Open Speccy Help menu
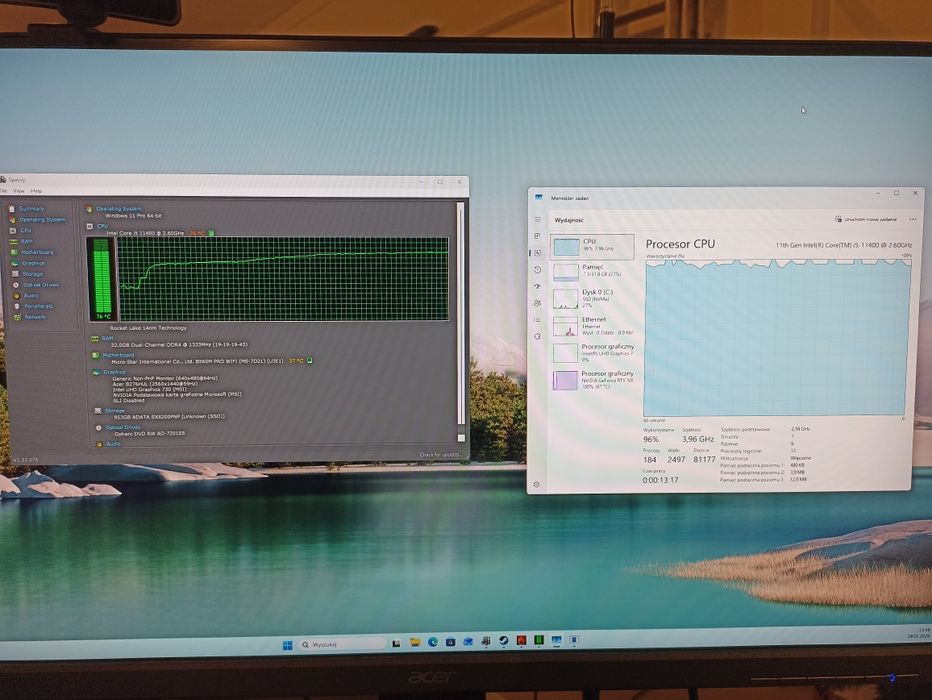Image resolution: width=932 pixels, height=700 pixels. pyautogui.click(x=36, y=191)
